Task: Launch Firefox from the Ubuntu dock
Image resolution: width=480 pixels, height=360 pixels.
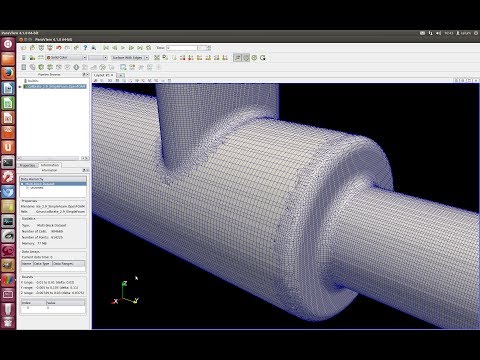Action: pos(8,74)
